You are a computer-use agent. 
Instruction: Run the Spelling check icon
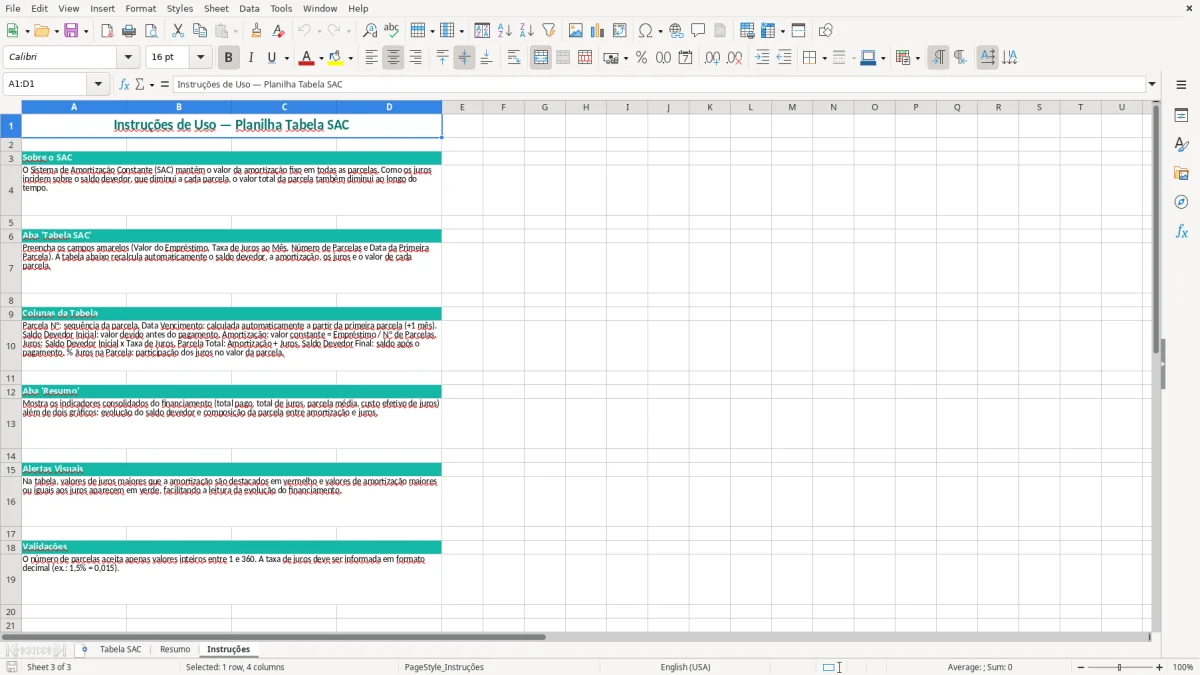(x=392, y=31)
